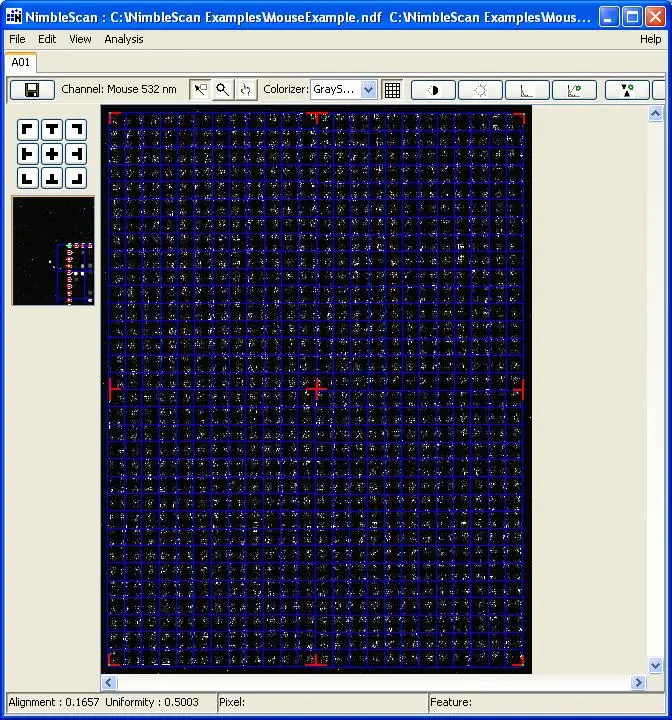Jump to bottom-center edge navigation button
Screen dimensions: 672x720
click(x=52, y=178)
